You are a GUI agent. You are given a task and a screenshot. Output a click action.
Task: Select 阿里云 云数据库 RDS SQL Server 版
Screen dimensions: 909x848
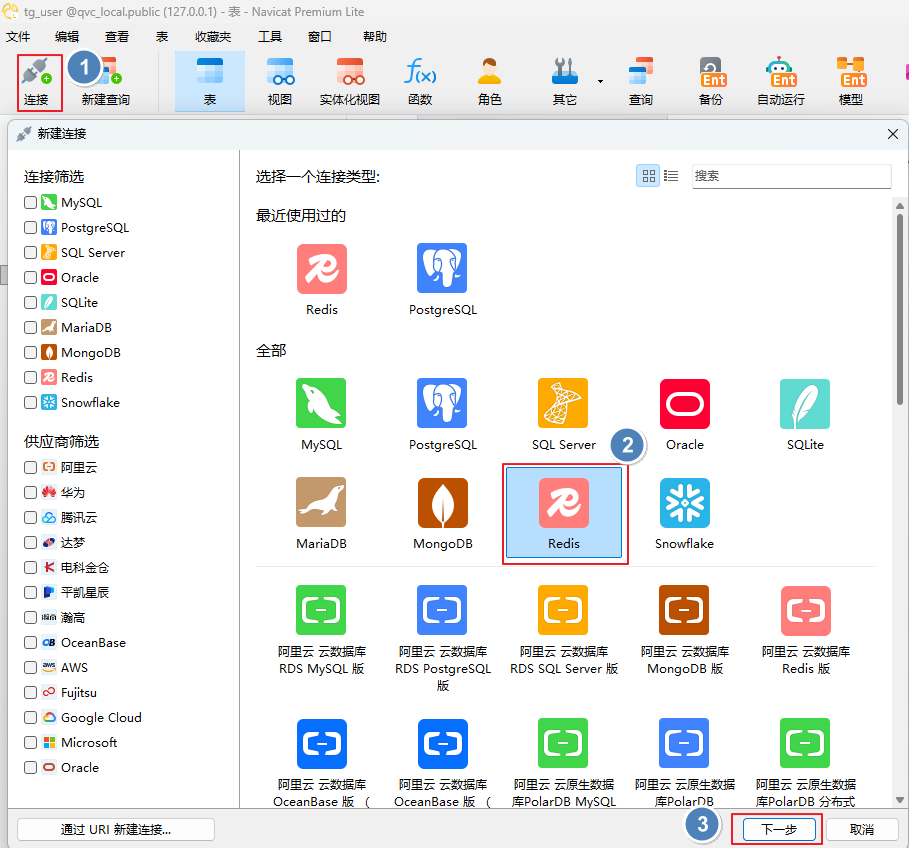[563, 631]
